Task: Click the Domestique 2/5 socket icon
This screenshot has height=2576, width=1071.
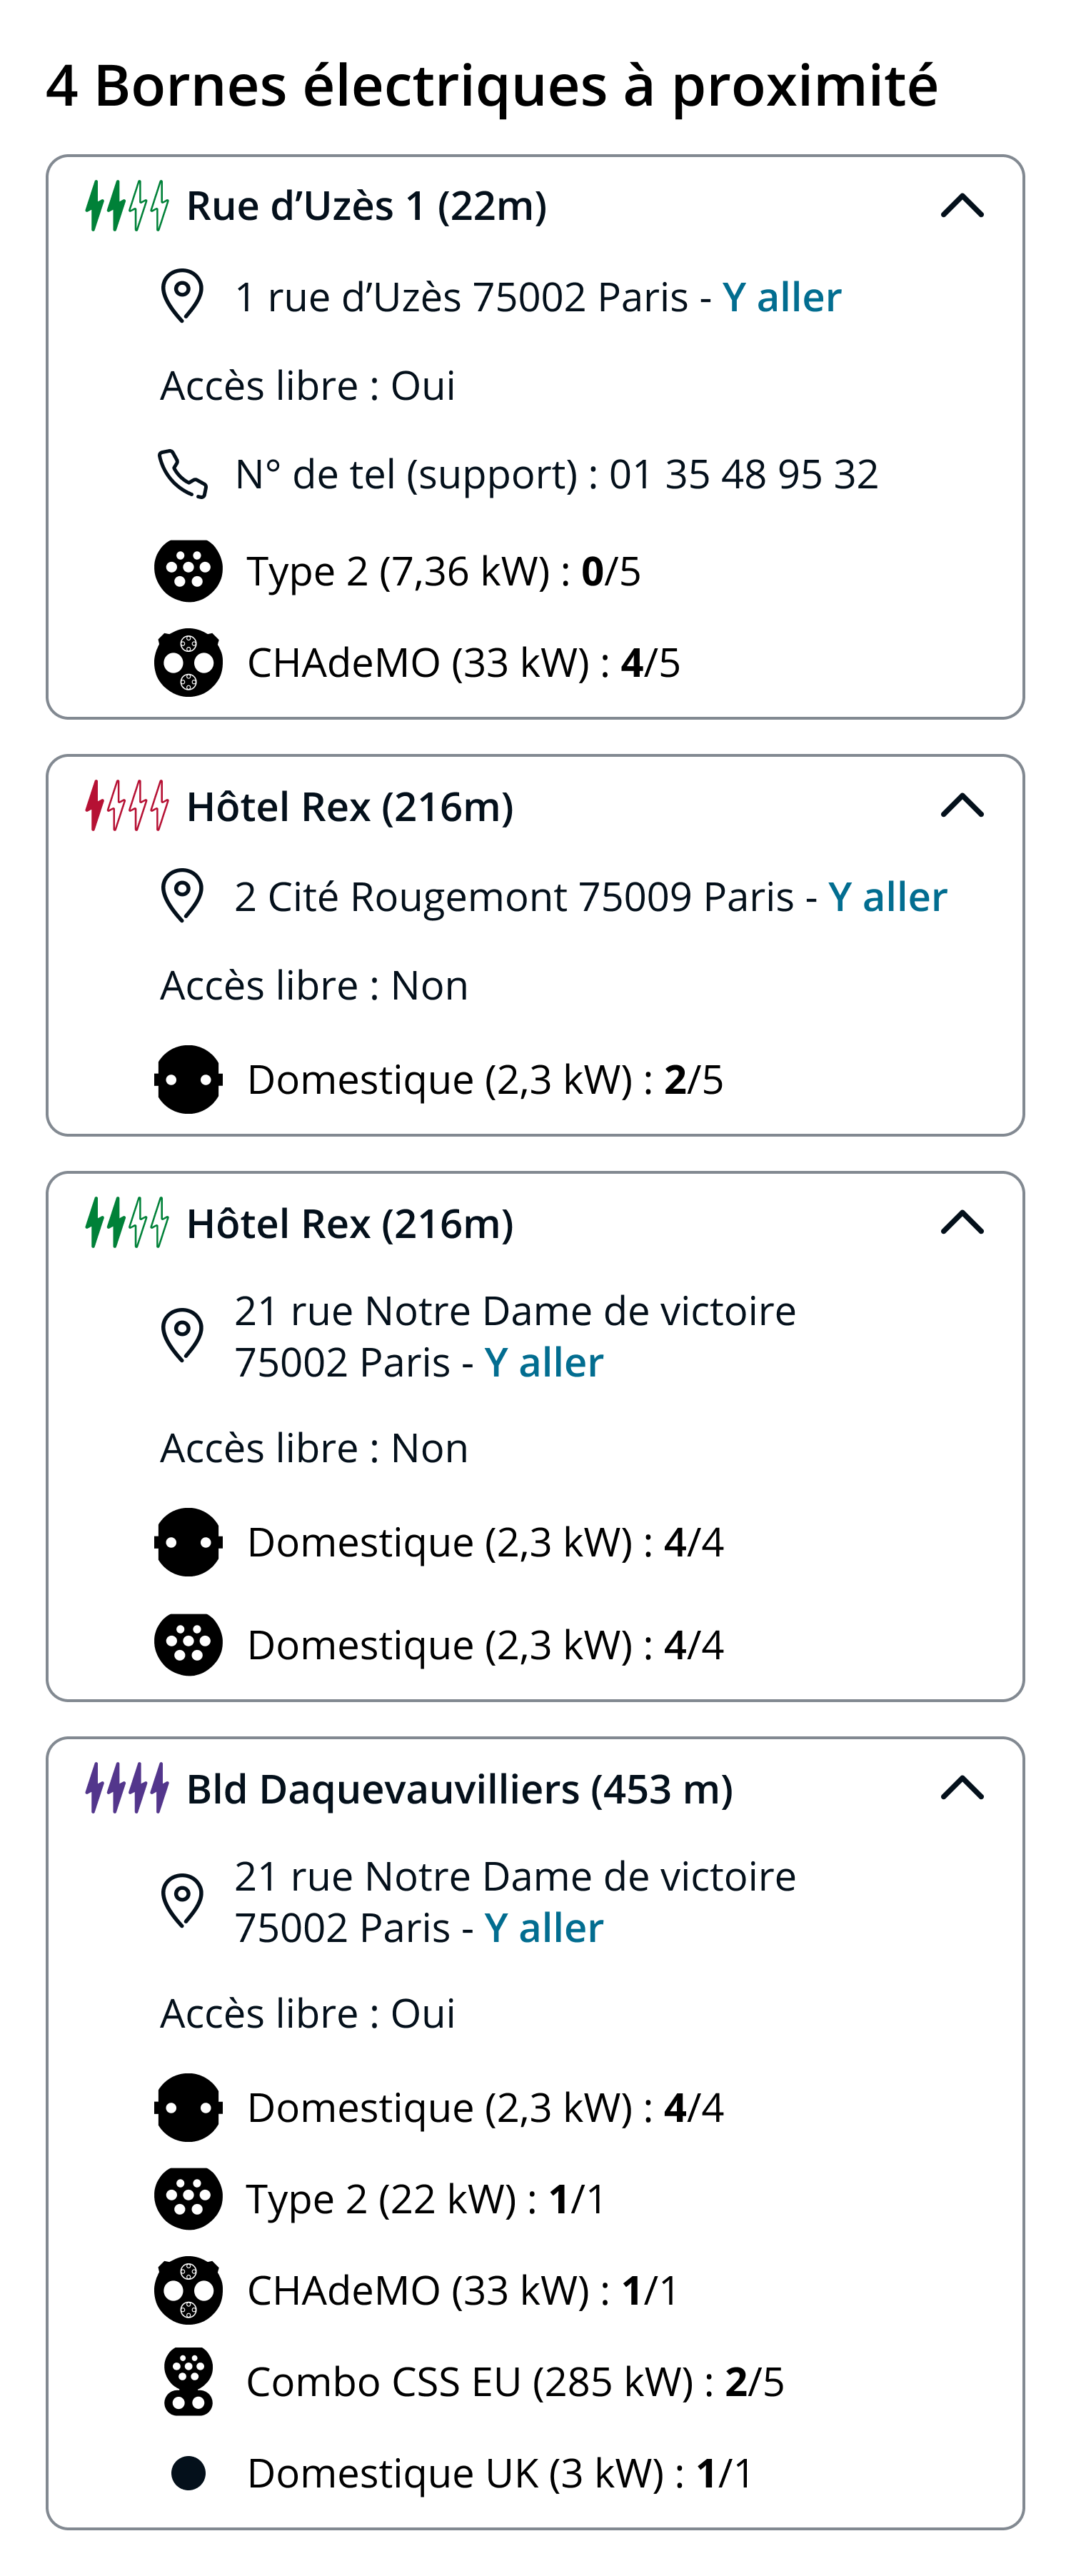Action: (x=188, y=1079)
